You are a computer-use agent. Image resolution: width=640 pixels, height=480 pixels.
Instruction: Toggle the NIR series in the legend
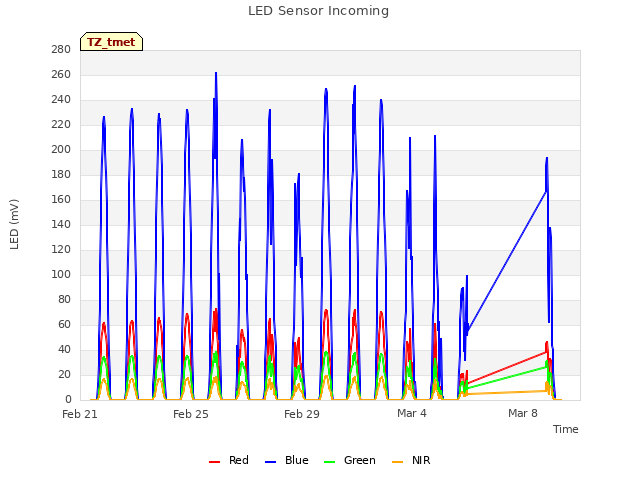pos(411,460)
